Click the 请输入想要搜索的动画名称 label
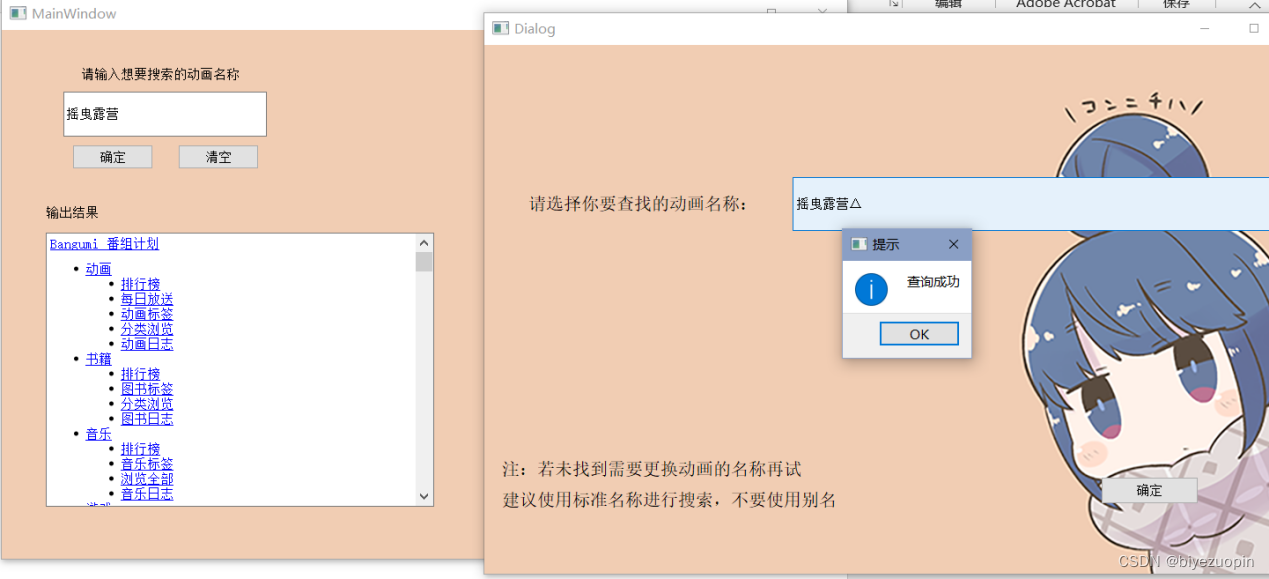Image resolution: width=1269 pixels, height=579 pixels. [160, 74]
